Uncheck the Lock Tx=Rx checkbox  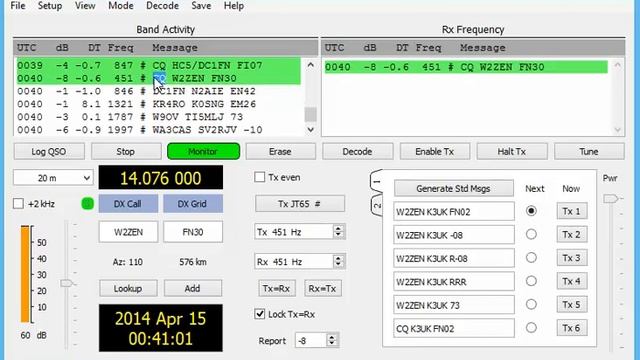point(260,314)
